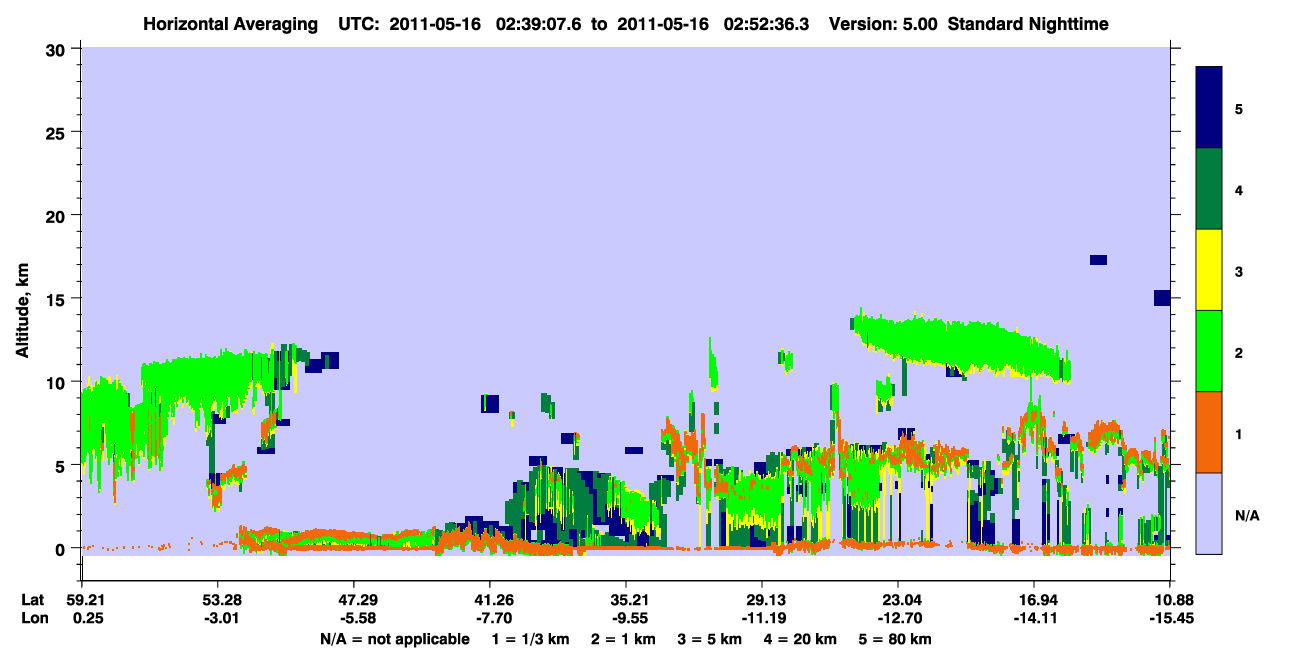The width and height of the screenshot is (1300, 667).
Task: Click the lavender N/A colorbar segment
Action: (x=1209, y=513)
